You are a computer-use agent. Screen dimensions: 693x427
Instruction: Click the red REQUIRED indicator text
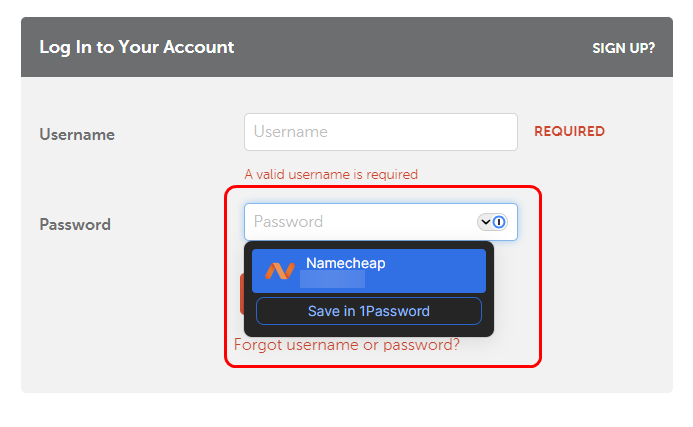pos(569,131)
